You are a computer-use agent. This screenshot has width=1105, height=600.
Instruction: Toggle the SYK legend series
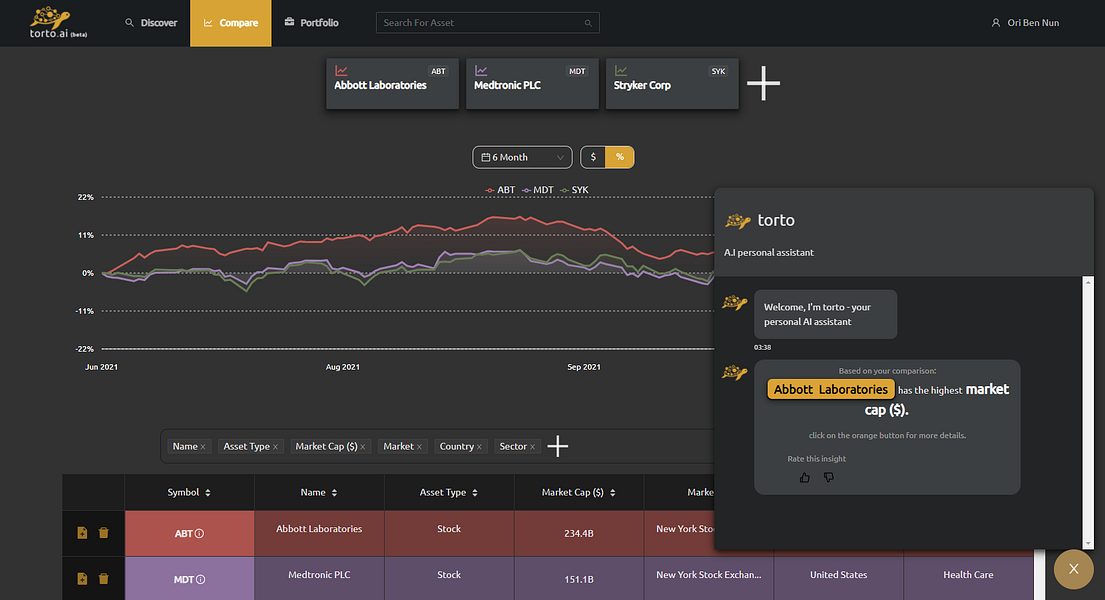tap(574, 190)
